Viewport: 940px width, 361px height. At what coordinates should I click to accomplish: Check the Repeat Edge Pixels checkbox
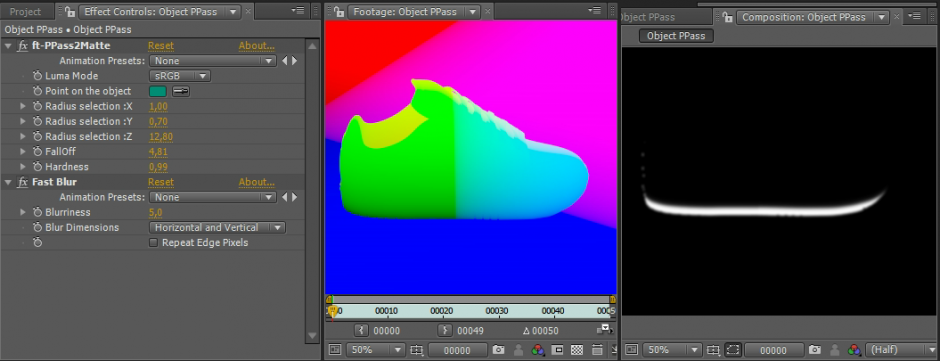(x=153, y=243)
